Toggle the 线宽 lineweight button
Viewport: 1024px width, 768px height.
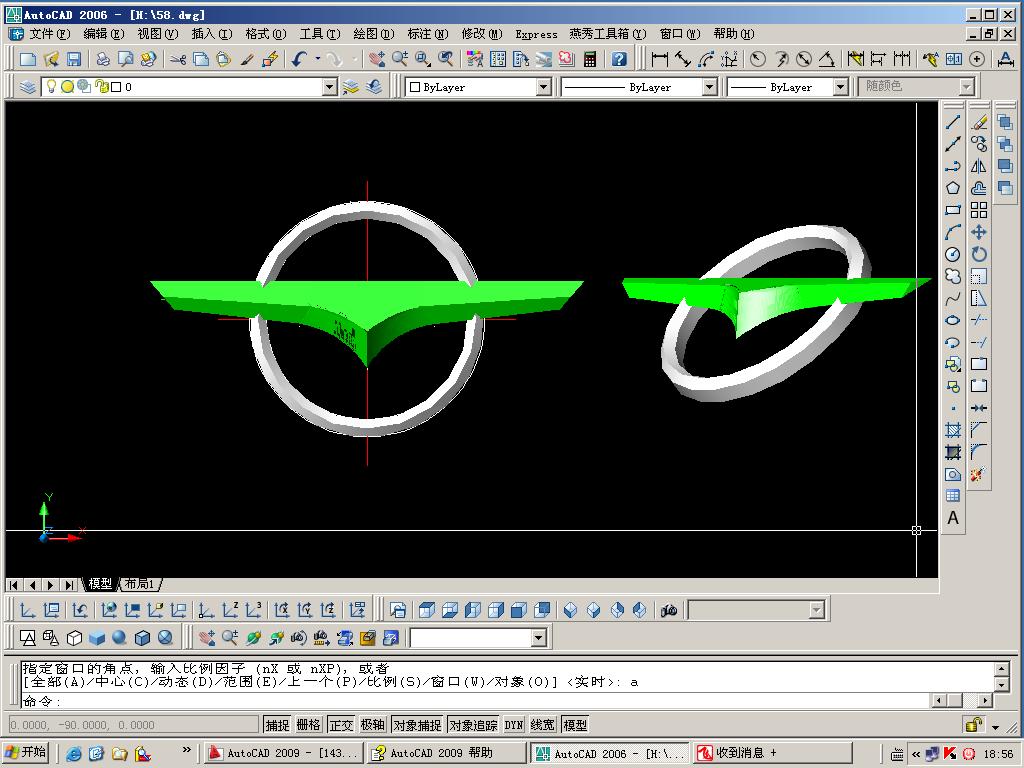point(542,725)
